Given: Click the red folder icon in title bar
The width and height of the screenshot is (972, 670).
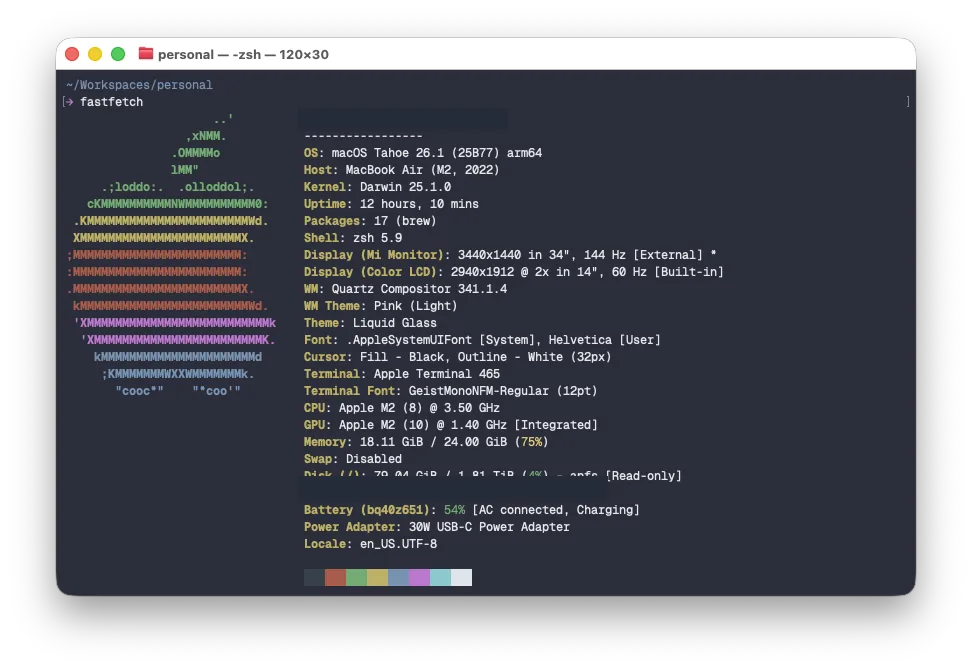Looking at the screenshot, I should click(146, 54).
